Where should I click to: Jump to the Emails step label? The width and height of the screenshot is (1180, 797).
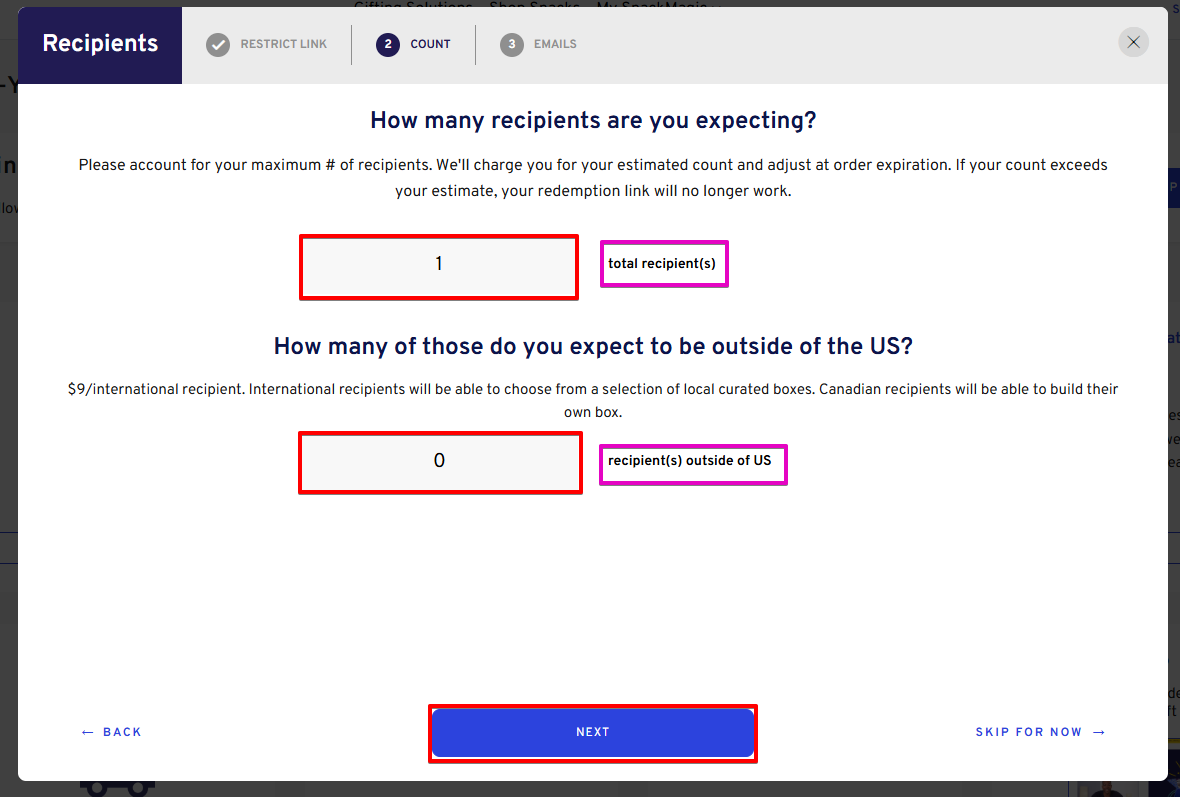coord(555,44)
